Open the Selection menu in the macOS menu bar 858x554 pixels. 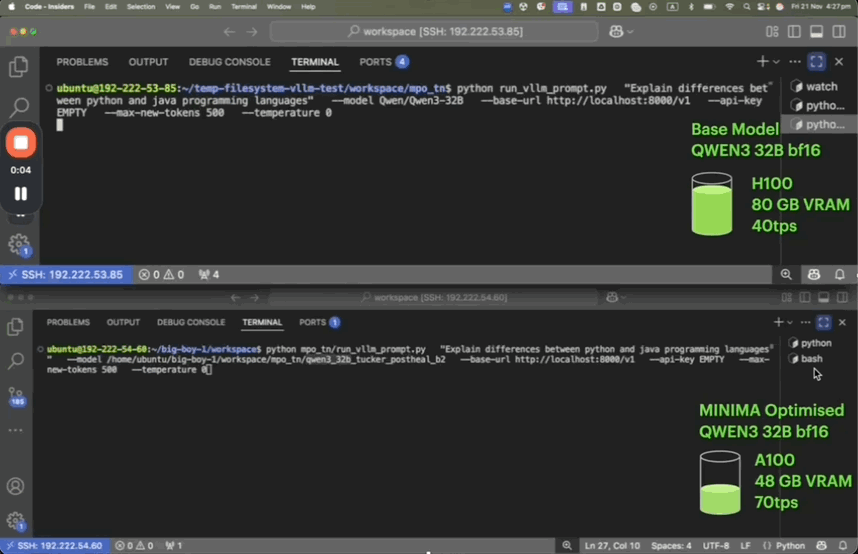point(141,7)
